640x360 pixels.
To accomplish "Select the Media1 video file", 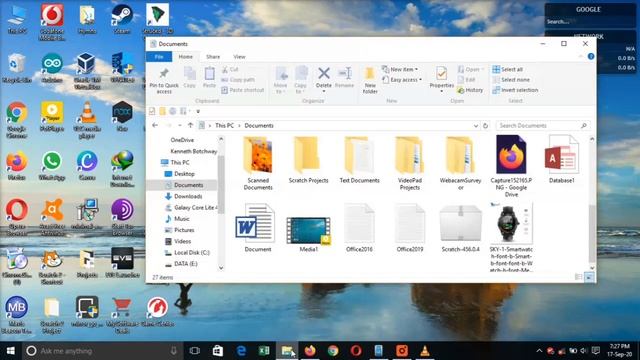I will (309, 234).
